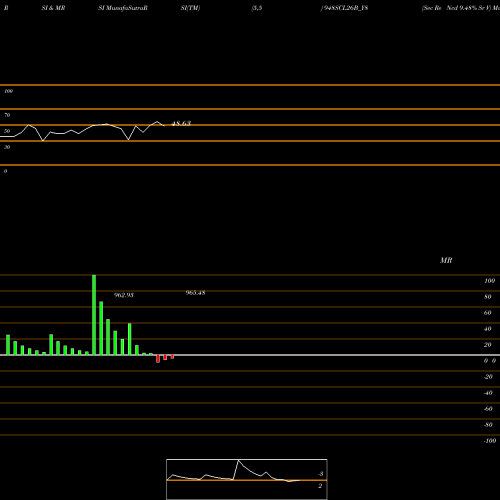Click the -100 label on MR axis
The height and width of the screenshot is (500, 500).
pyautogui.click(x=490, y=441)
